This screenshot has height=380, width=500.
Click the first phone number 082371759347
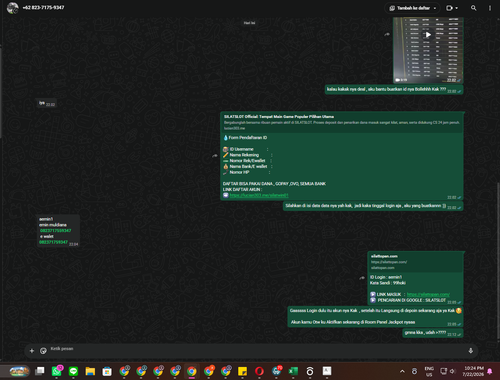point(56,231)
